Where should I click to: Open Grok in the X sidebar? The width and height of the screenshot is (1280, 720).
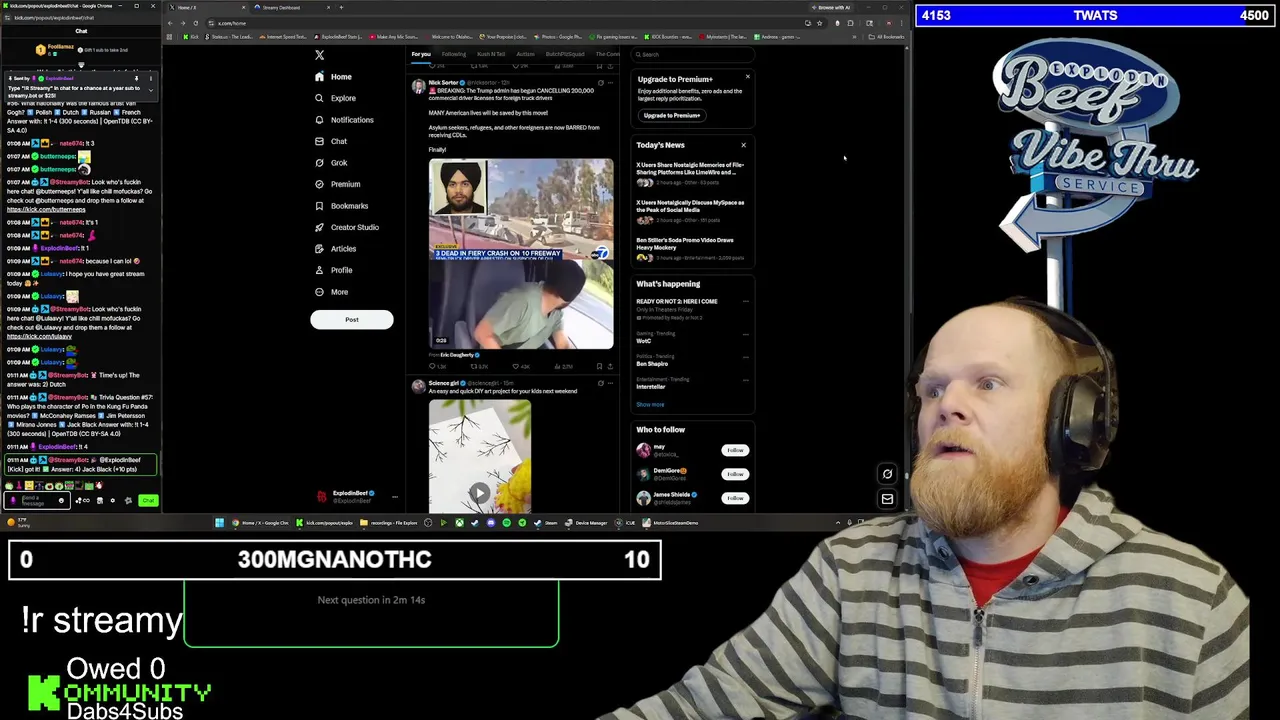click(x=331, y=163)
